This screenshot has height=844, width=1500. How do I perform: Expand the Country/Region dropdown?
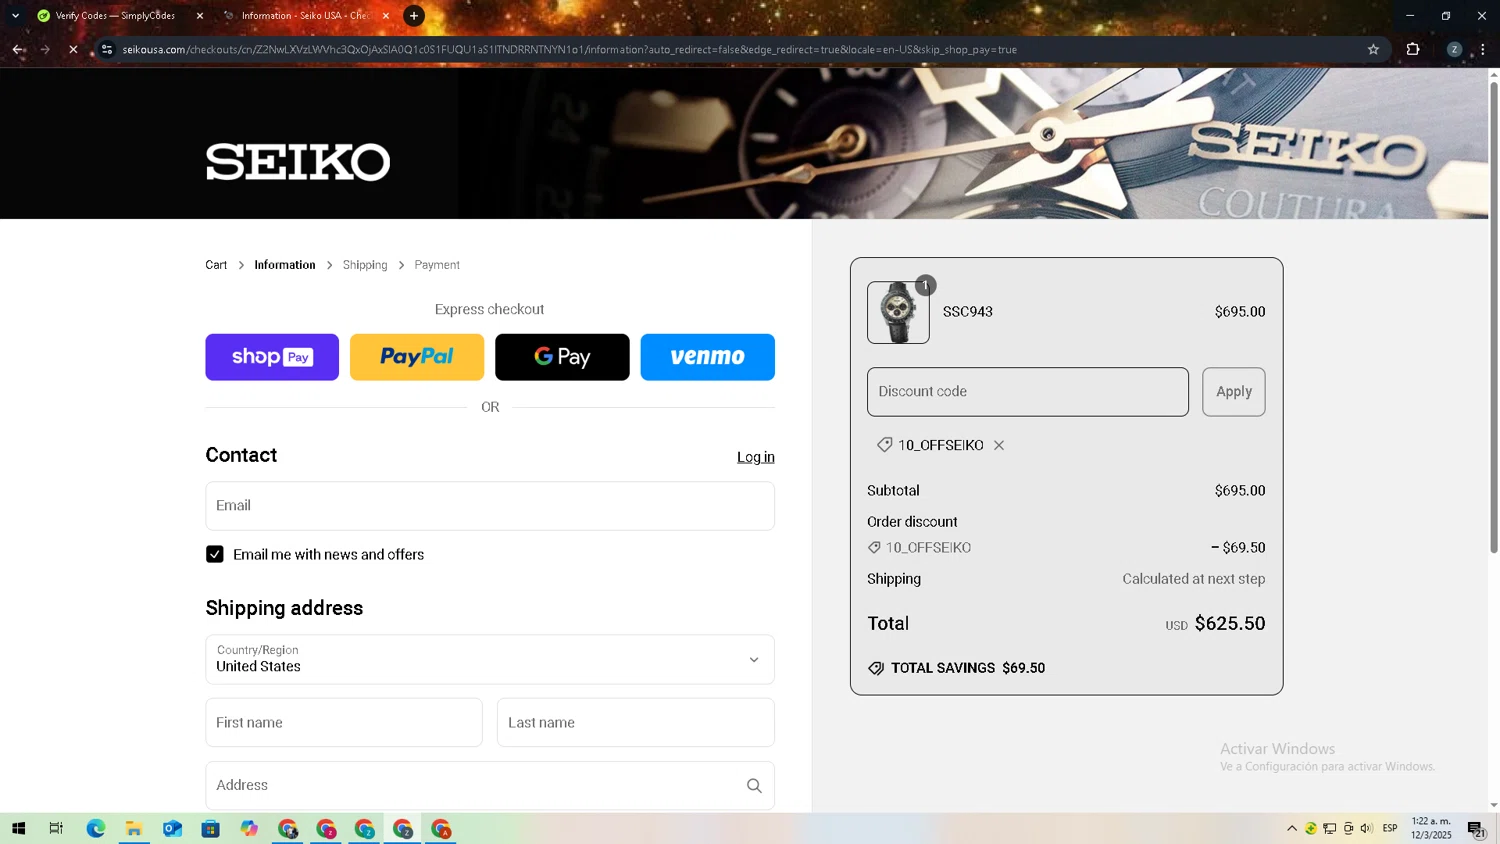(490, 660)
